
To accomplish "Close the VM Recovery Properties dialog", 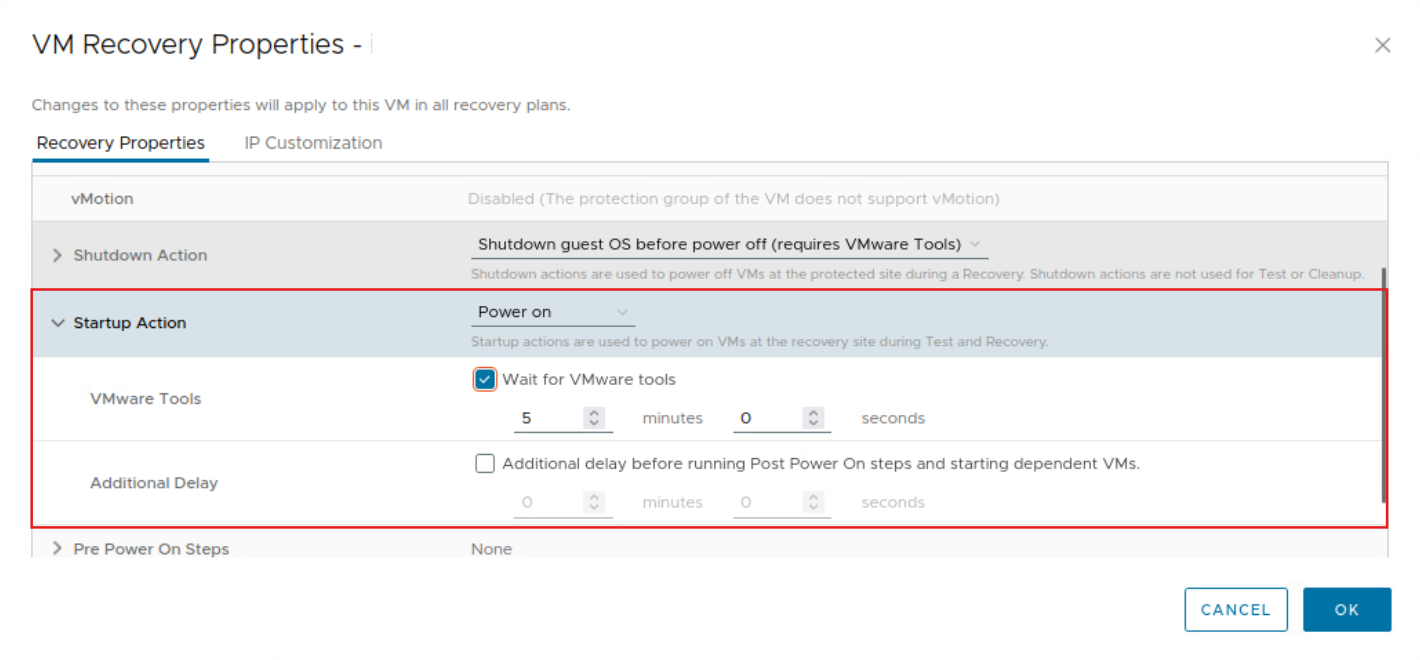I will [1382, 45].
